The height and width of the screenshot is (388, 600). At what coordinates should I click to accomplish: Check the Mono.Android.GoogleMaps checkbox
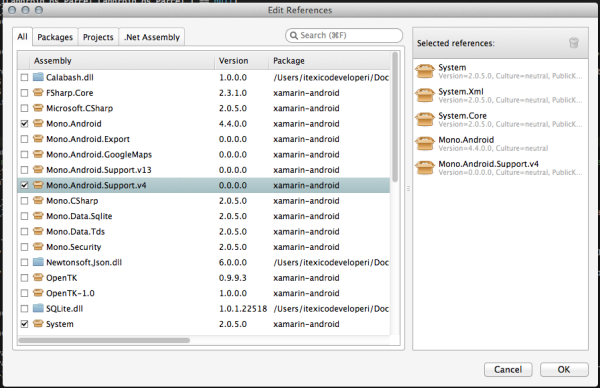pyautogui.click(x=24, y=154)
